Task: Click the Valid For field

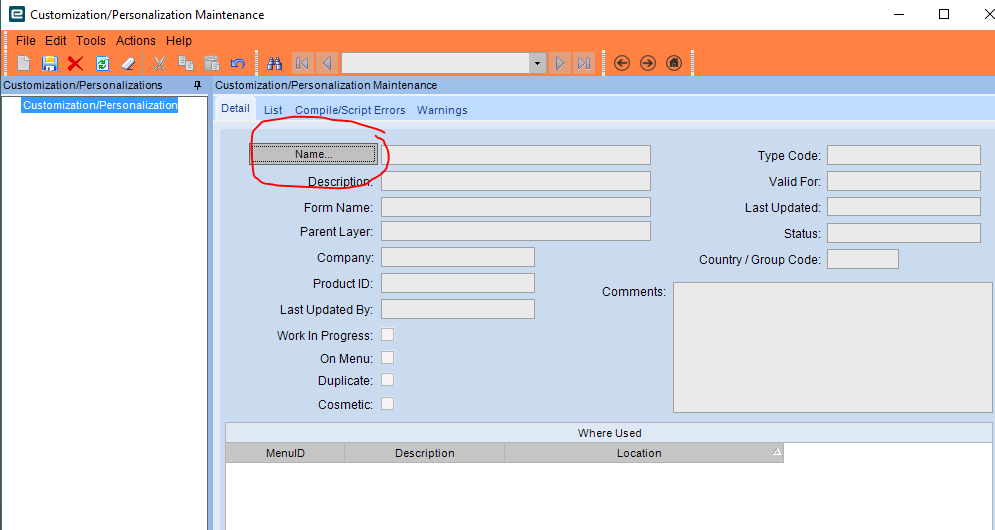Action: click(x=904, y=181)
